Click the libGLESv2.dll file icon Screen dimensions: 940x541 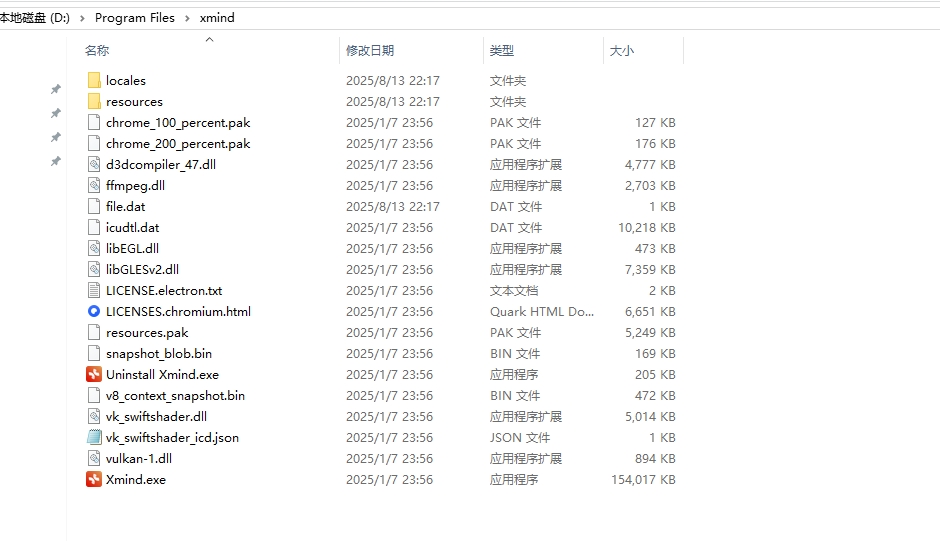pyautogui.click(x=94, y=269)
